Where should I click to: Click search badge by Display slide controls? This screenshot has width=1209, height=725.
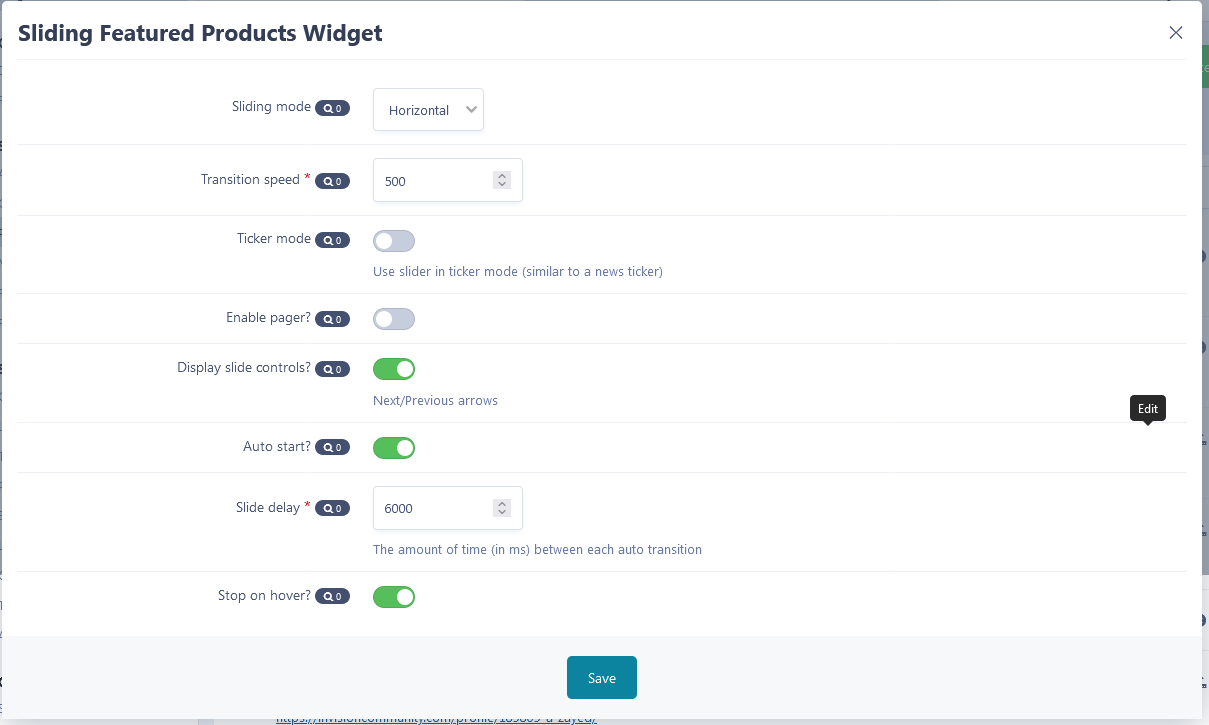[x=332, y=369]
